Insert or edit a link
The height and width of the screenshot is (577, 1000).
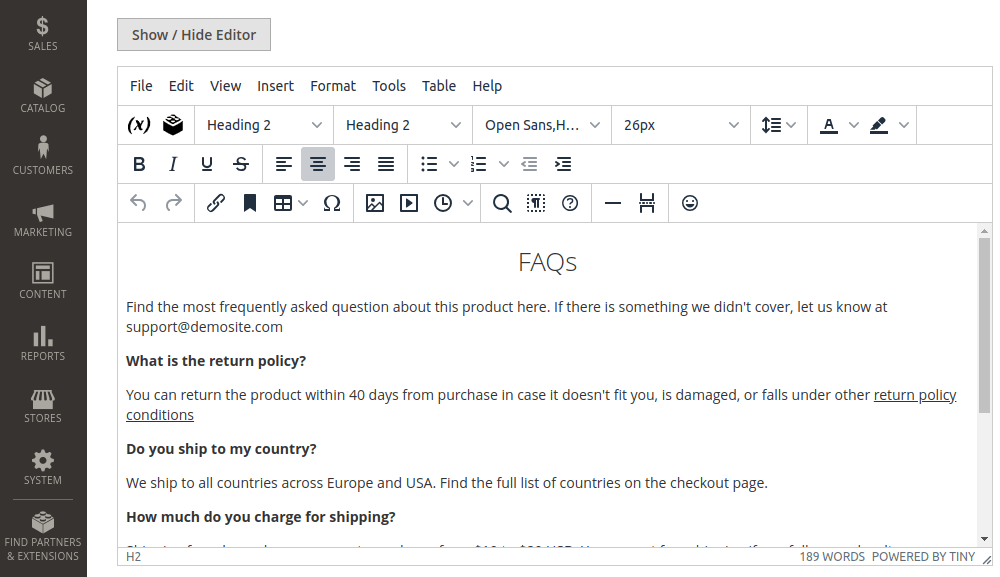click(x=216, y=203)
